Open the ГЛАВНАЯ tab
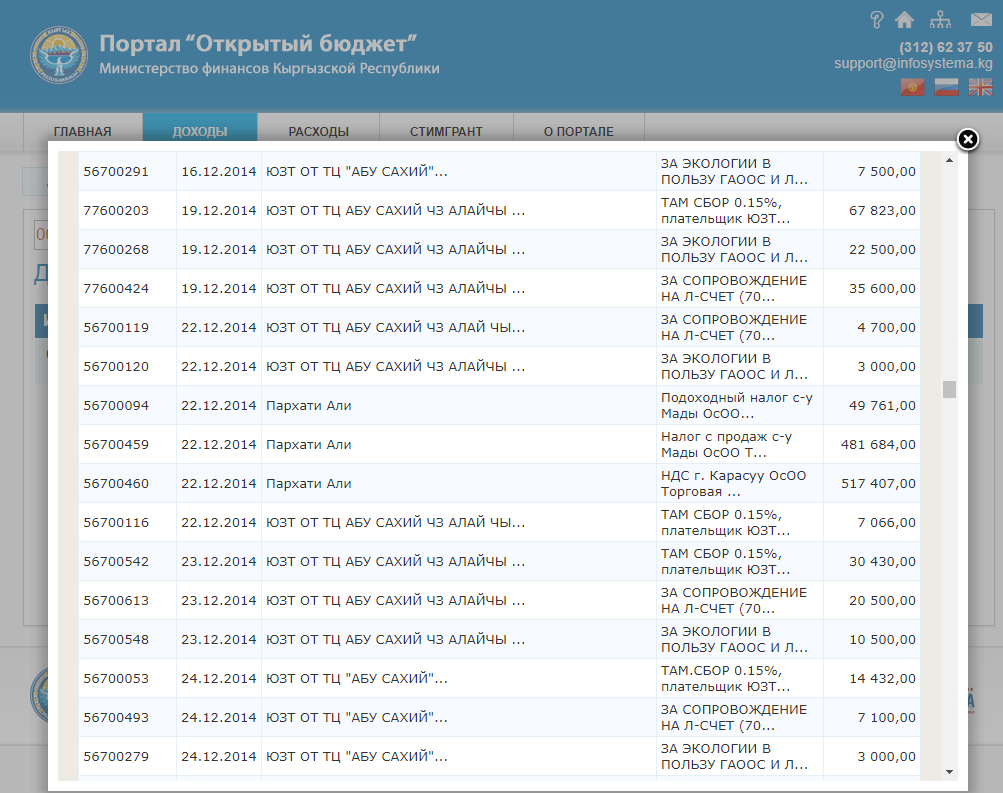 [82, 131]
